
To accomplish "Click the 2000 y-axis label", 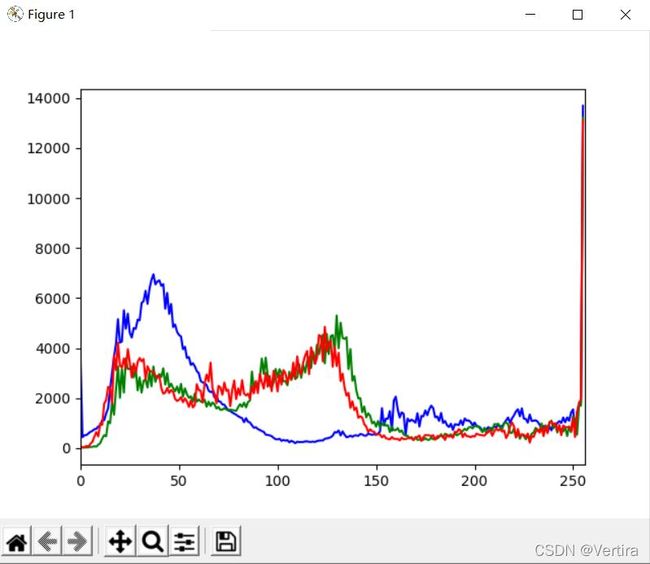I will click(52, 399).
